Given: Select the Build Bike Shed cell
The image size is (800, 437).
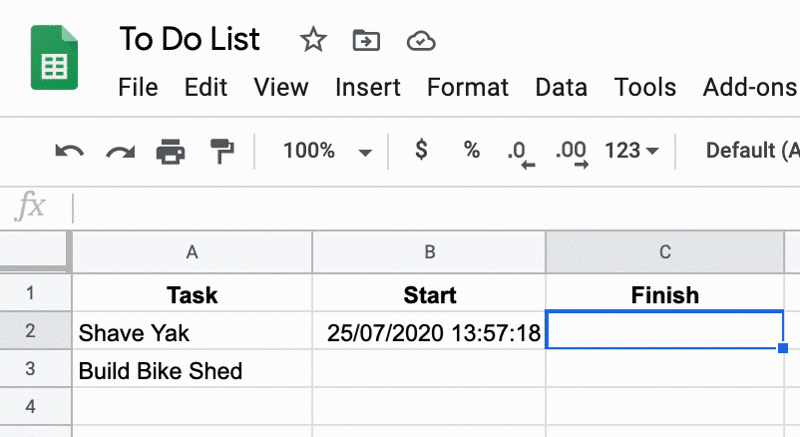Looking at the screenshot, I should click(x=192, y=369).
